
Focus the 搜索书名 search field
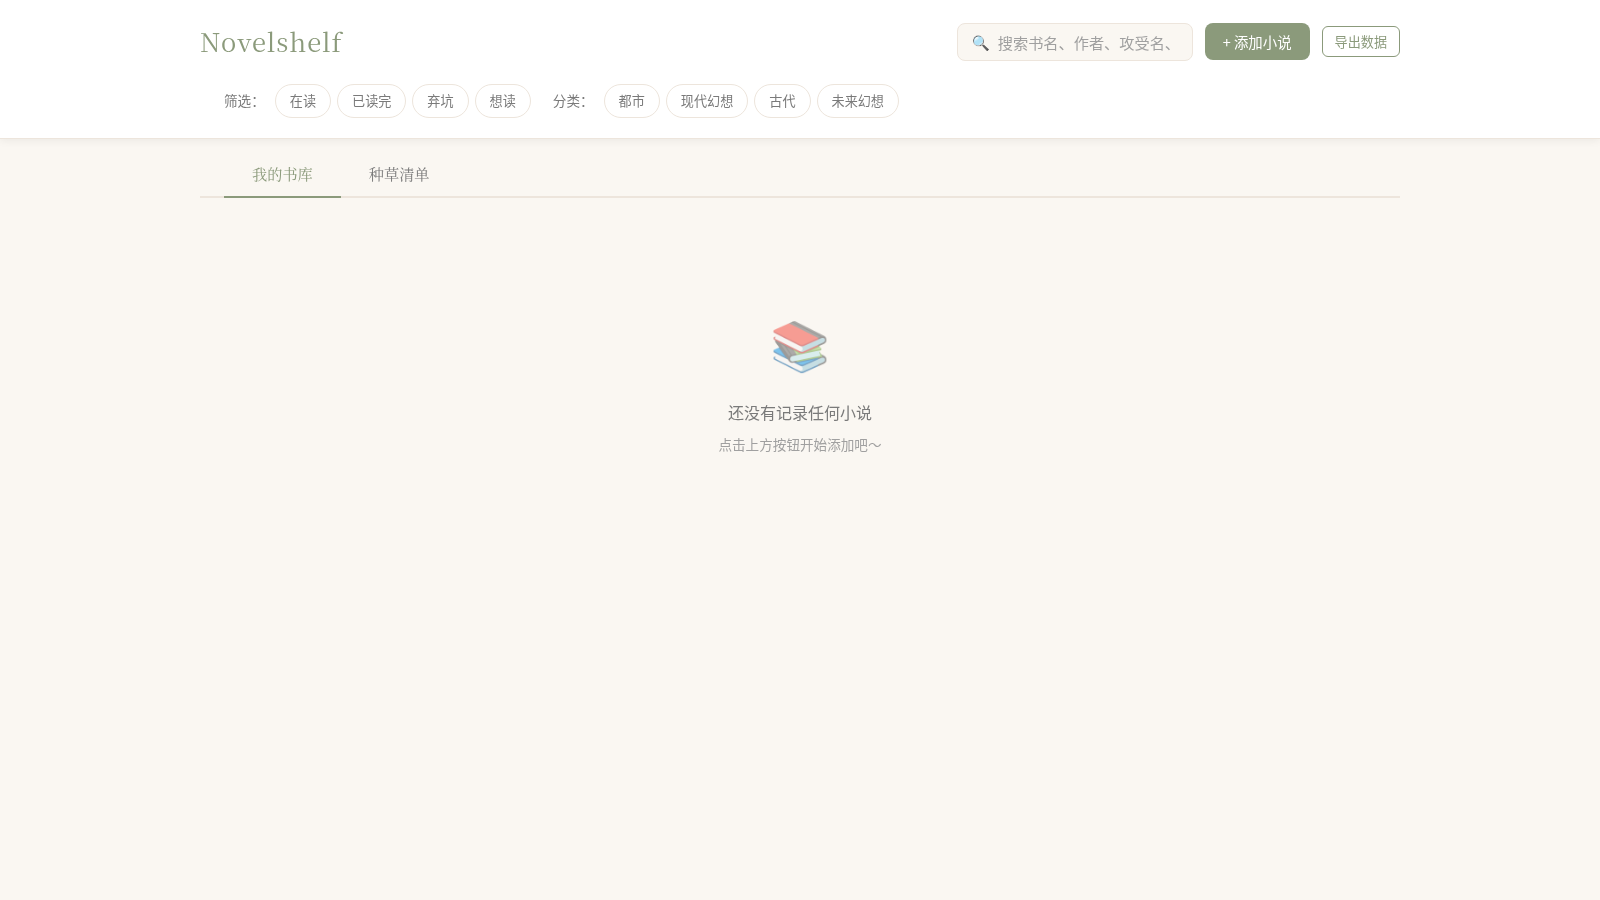(1075, 42)
